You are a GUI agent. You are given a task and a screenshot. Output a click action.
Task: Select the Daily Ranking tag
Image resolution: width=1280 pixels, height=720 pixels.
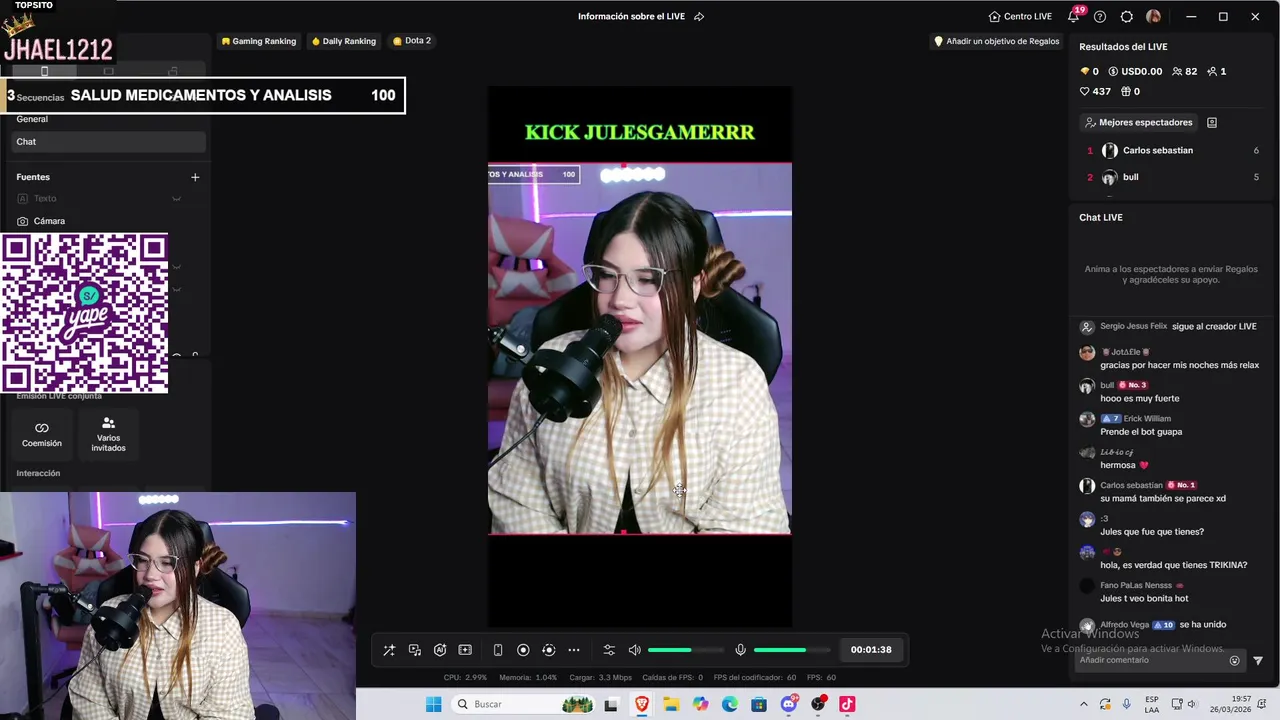coord(344,41)
